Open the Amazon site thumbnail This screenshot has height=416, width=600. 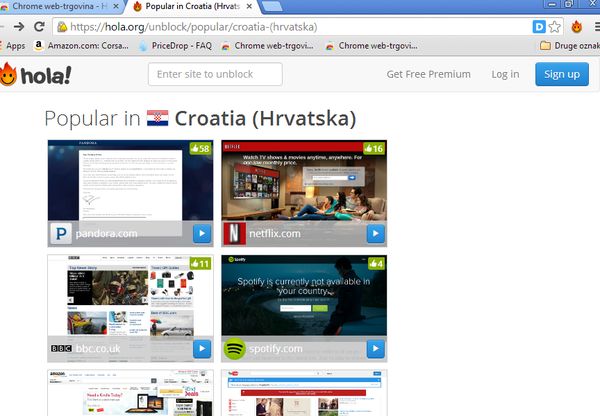pos(130,393)
